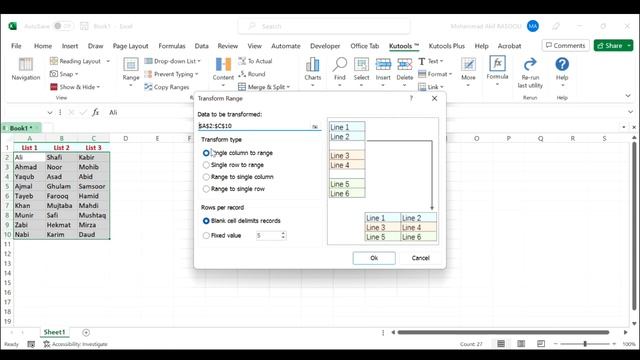
Task: Select Fixed value option
Action: [x=206, y=236]
